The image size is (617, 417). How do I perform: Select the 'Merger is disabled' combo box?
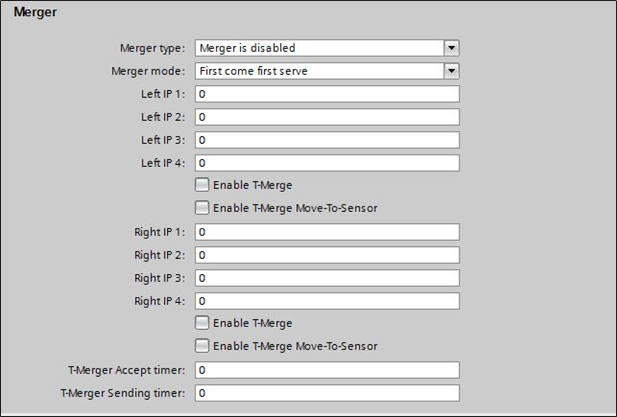tap(318, 47)
